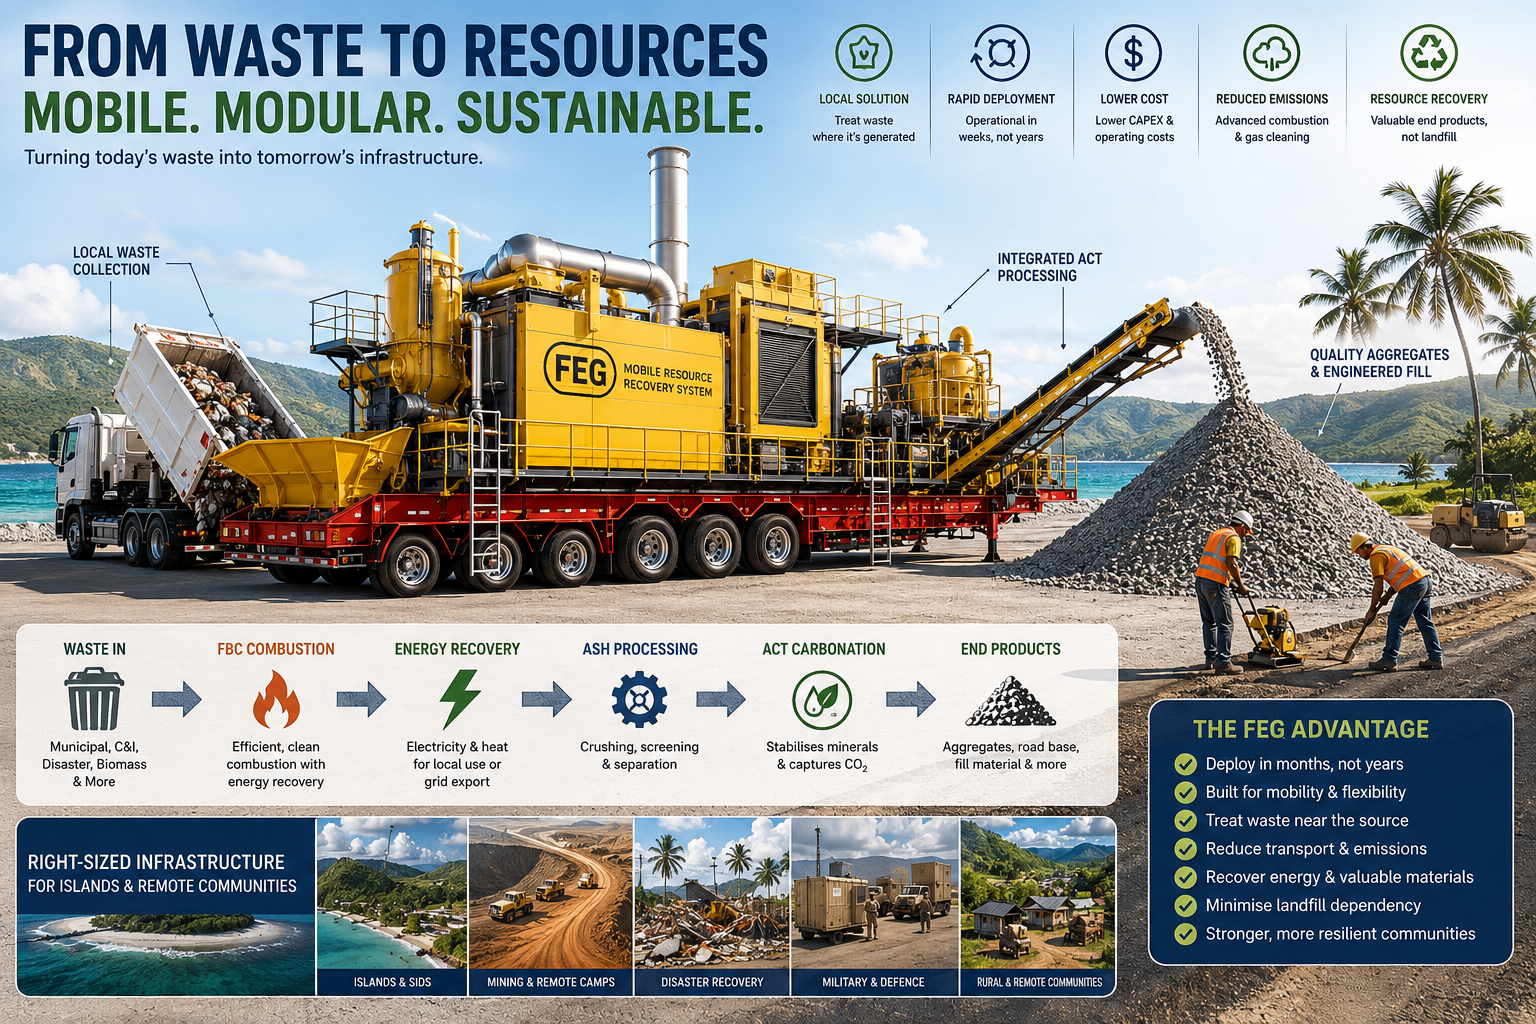Click the 'Quality Aggregates & Engineered Fill' label
The width and height of the screenshot is (1536, 1024).
(x=1379, y=363)
